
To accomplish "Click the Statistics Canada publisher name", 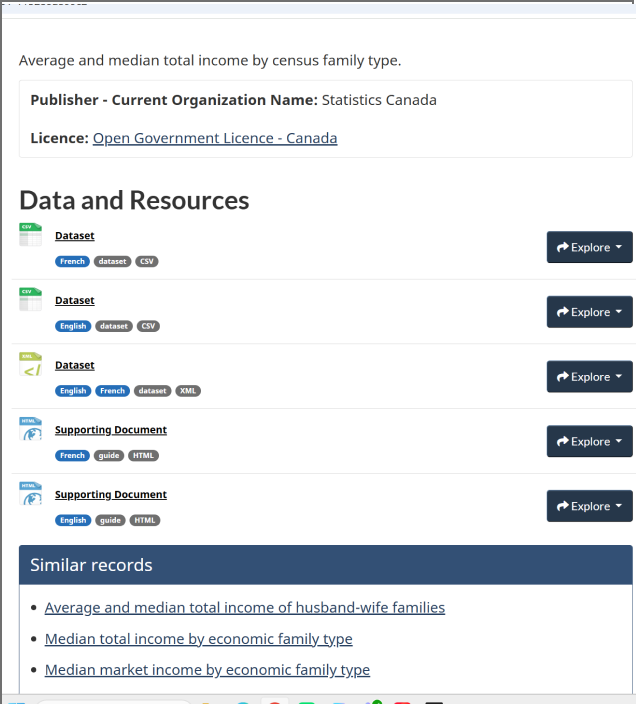I will pyautogui.click(x=379, y=100).
